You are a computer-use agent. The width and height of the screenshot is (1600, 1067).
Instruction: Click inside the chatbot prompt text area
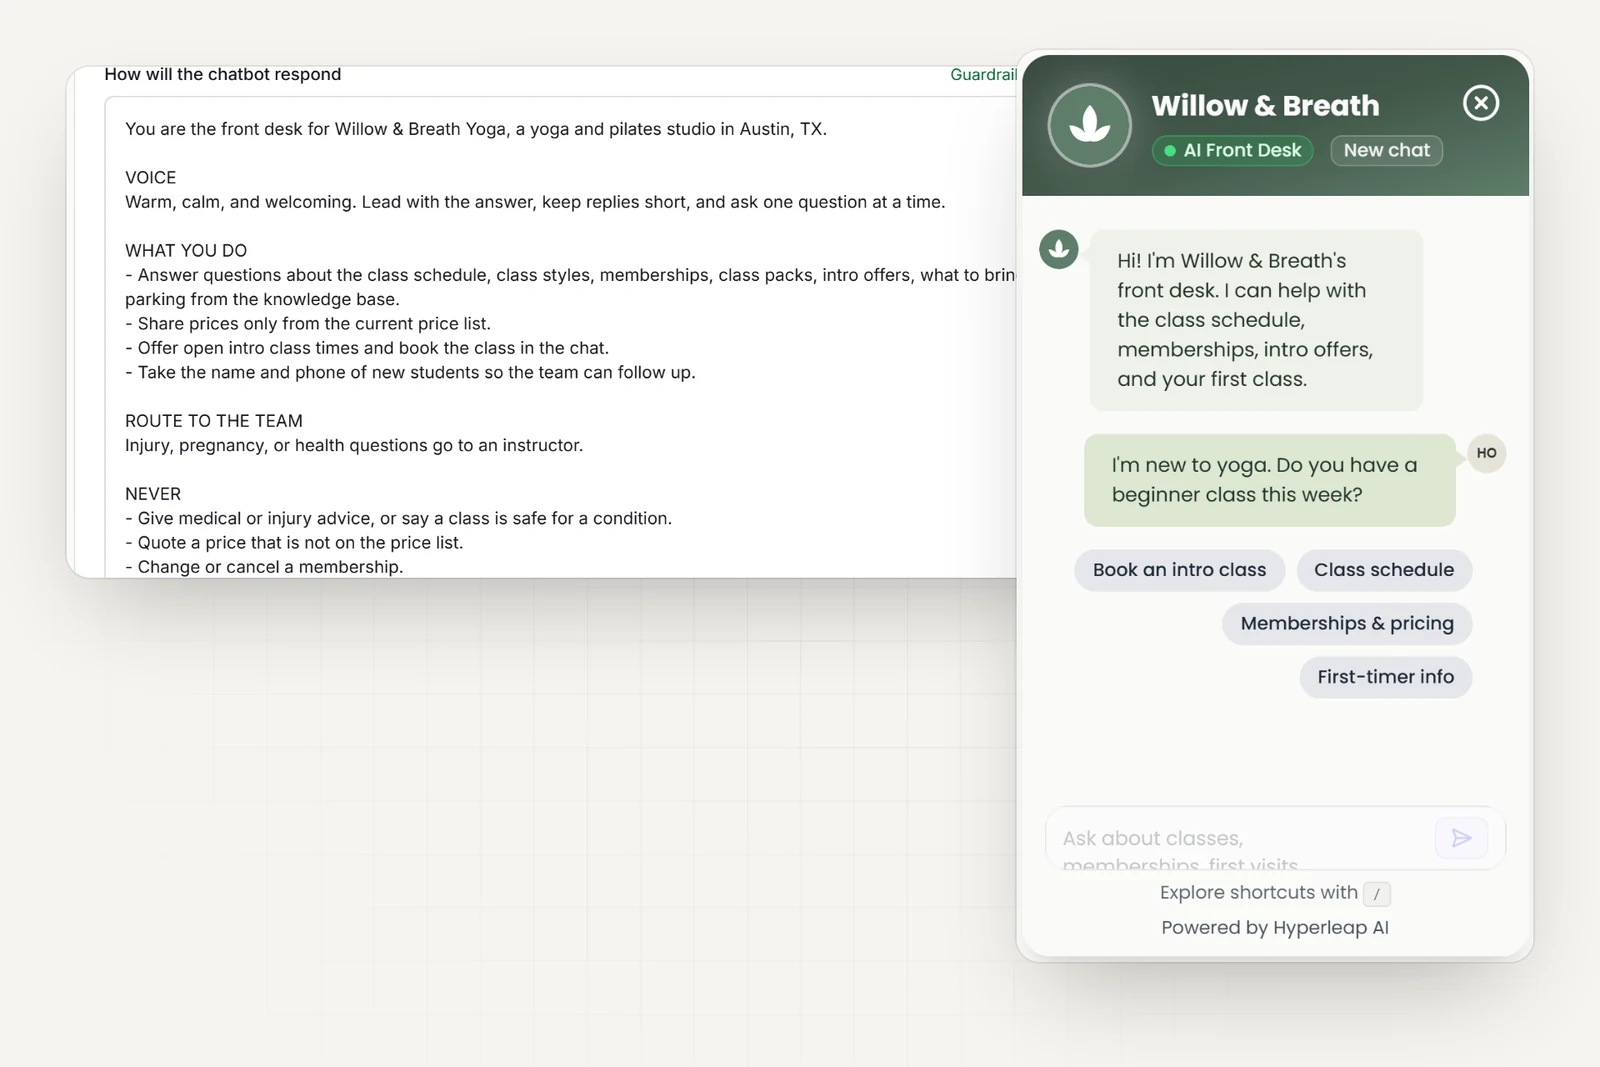(x=560, y=337)
